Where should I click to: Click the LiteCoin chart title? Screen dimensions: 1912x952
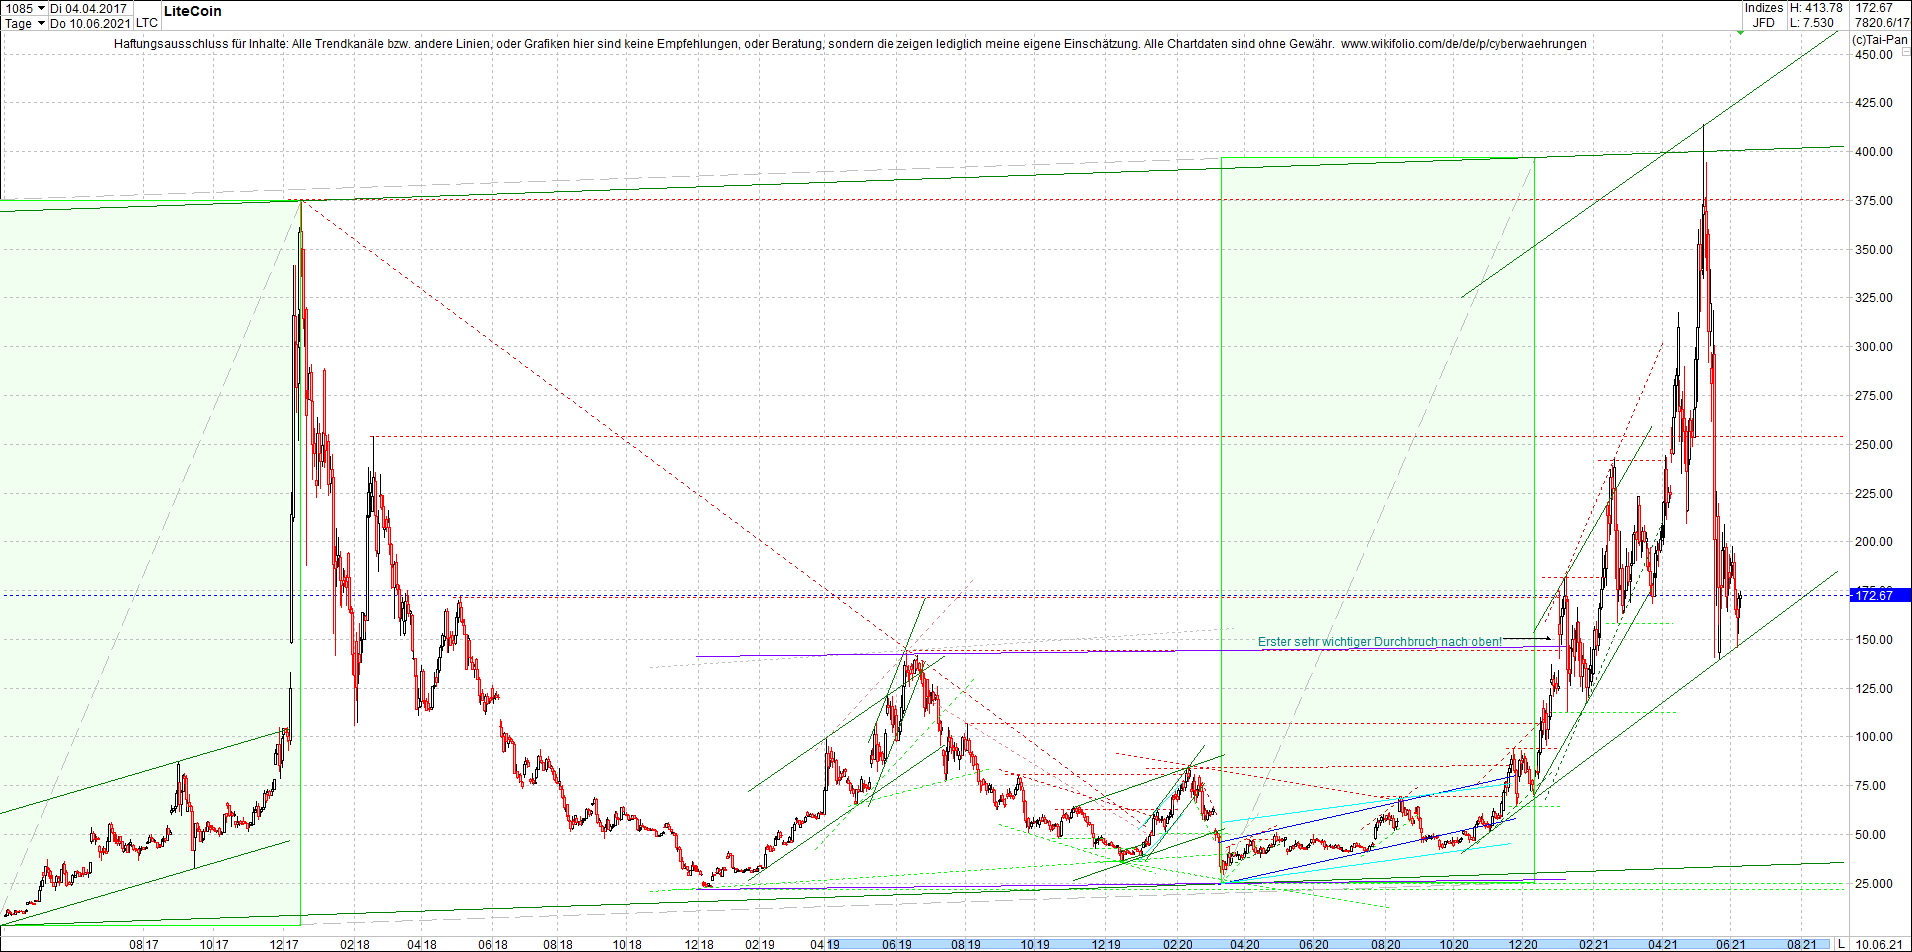pos(191,11)
